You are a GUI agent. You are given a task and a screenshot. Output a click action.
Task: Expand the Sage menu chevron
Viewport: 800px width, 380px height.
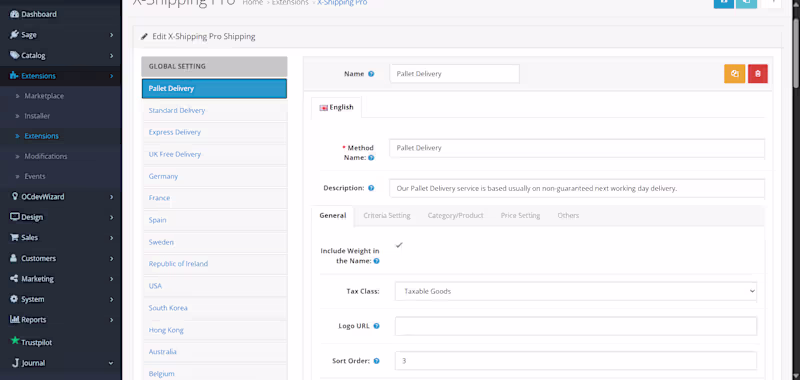(x=111, y=35)
